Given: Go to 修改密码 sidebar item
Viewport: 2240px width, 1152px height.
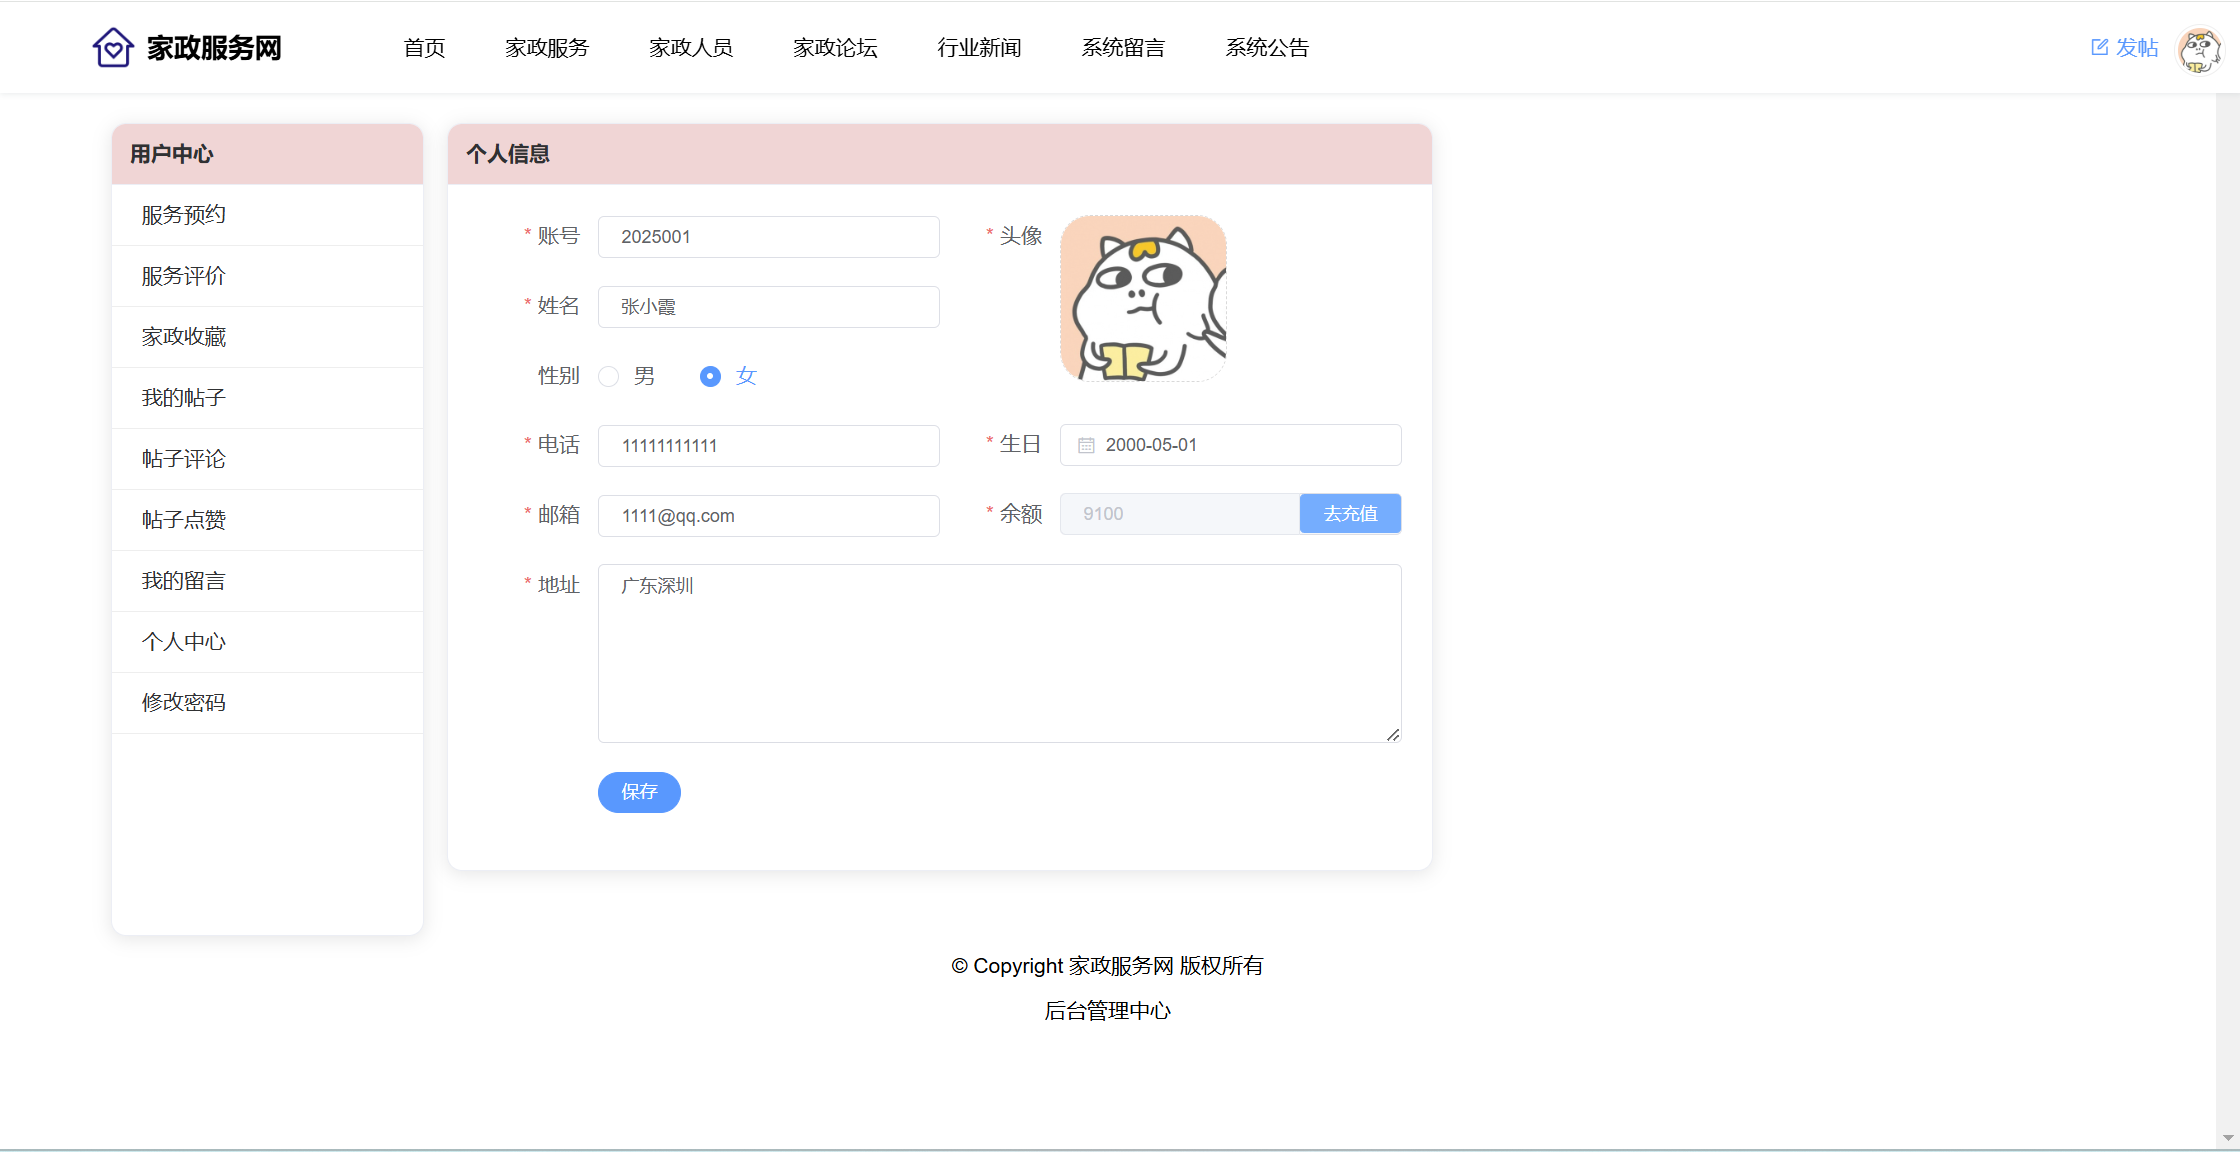Looking at the screenshot, I should tap(184, 703).
